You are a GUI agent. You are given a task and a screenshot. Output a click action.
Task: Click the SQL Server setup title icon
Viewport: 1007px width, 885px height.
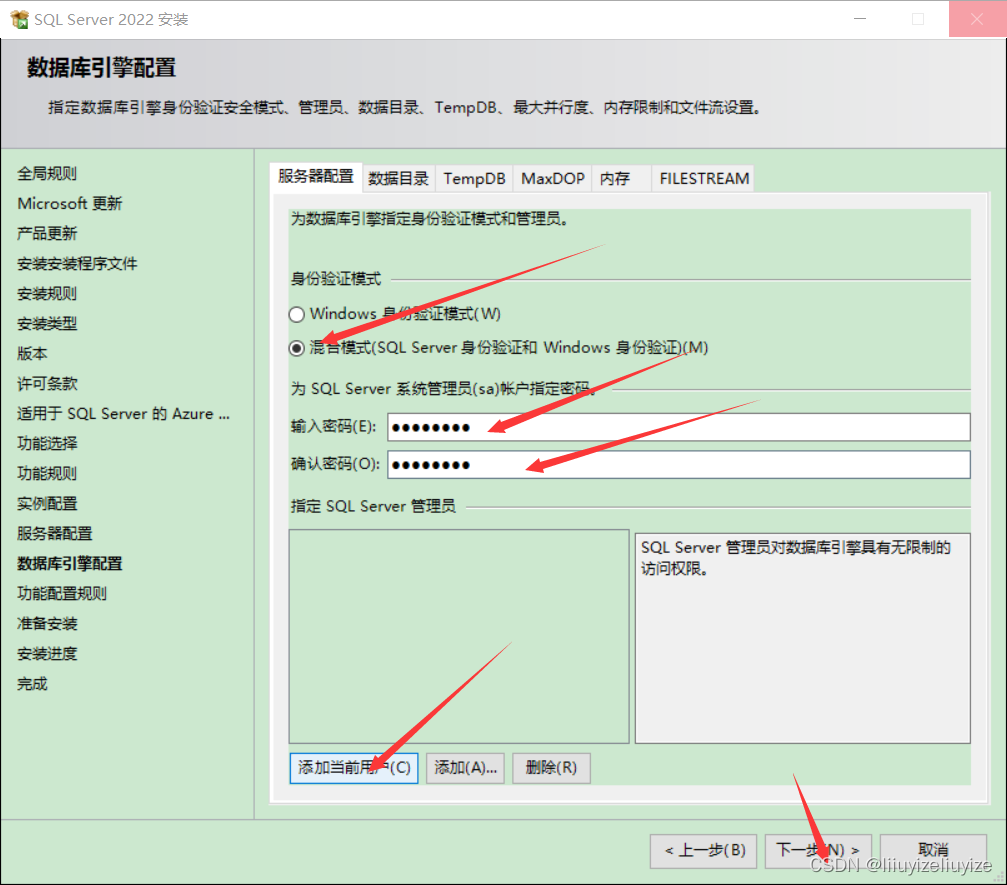click(x=20, y=19)
